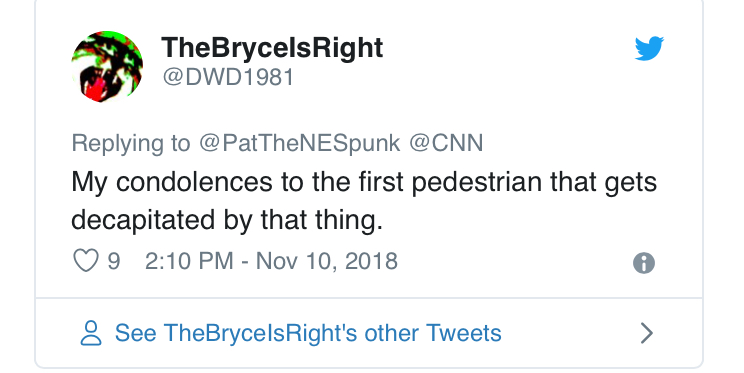The image size is (744, 373).
Task: Click the 'Replying to' label text
Action: [131, 143]
